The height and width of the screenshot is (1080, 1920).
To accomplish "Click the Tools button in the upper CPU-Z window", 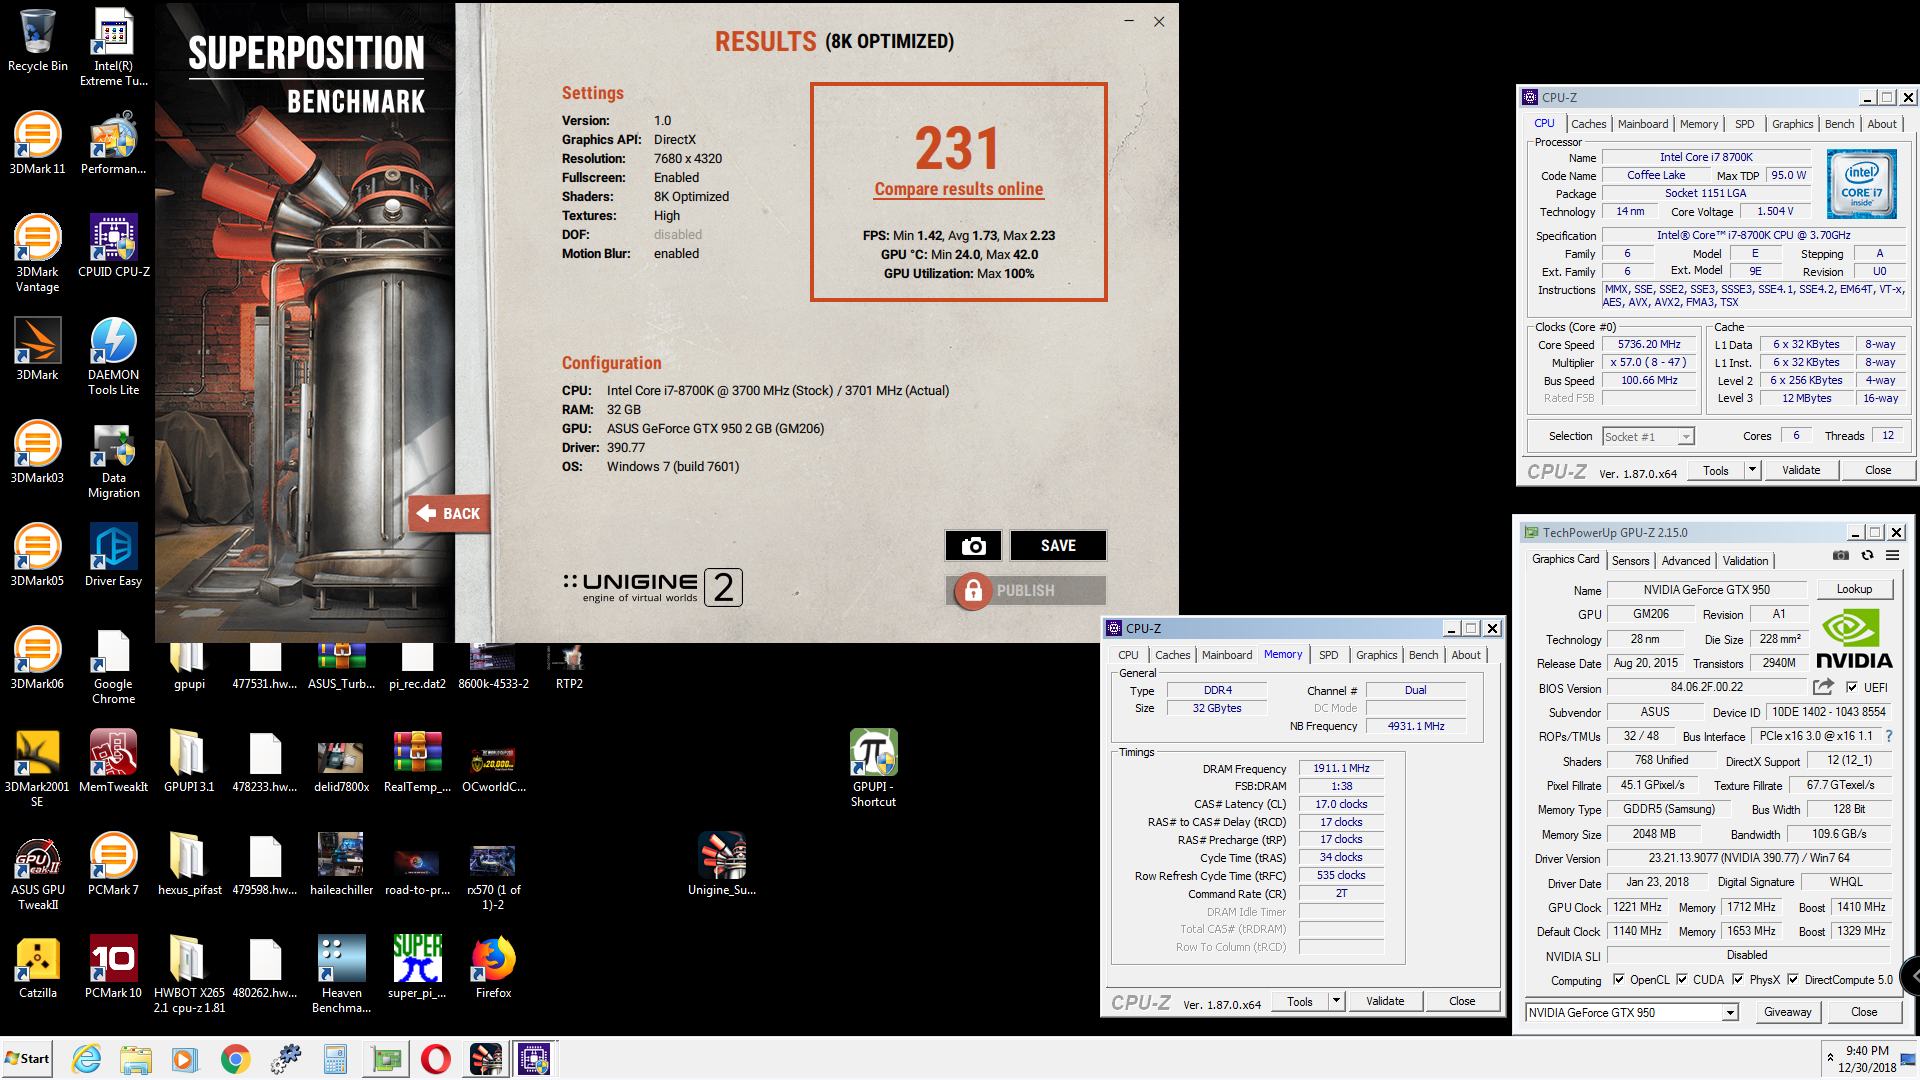I will (1716, 470).
